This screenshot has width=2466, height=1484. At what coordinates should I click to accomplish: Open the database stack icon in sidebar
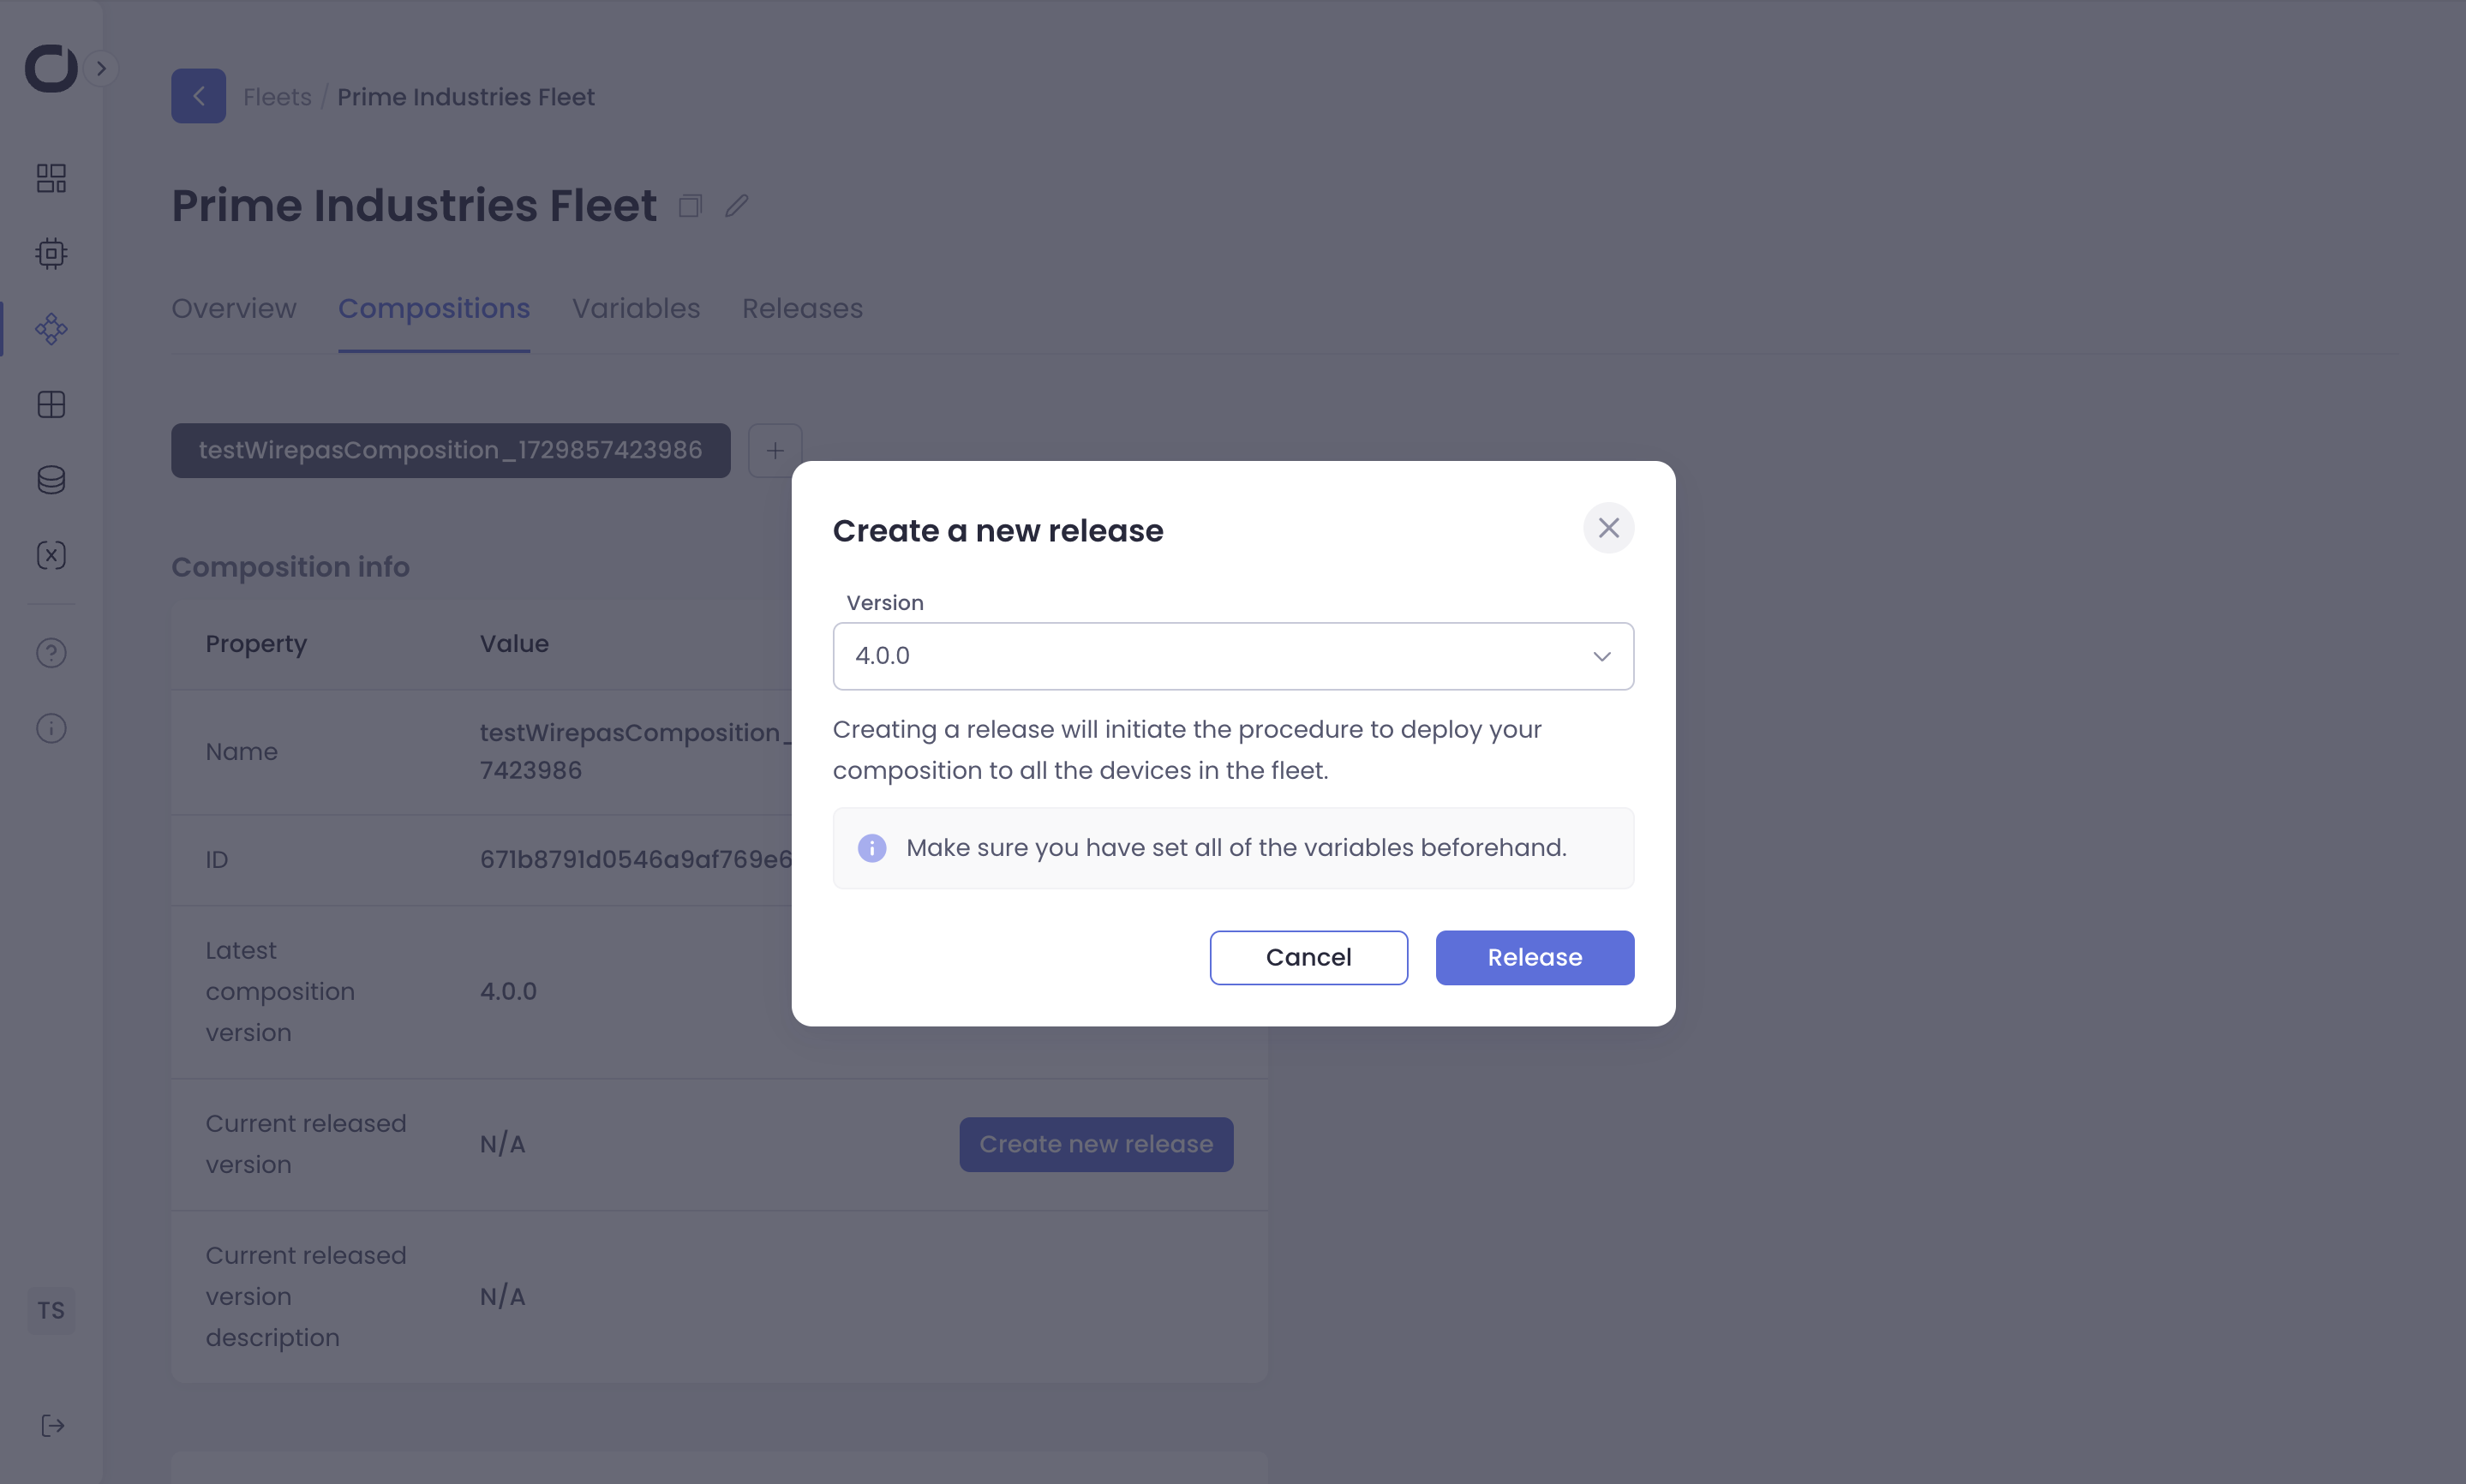[x=51, y=480]
